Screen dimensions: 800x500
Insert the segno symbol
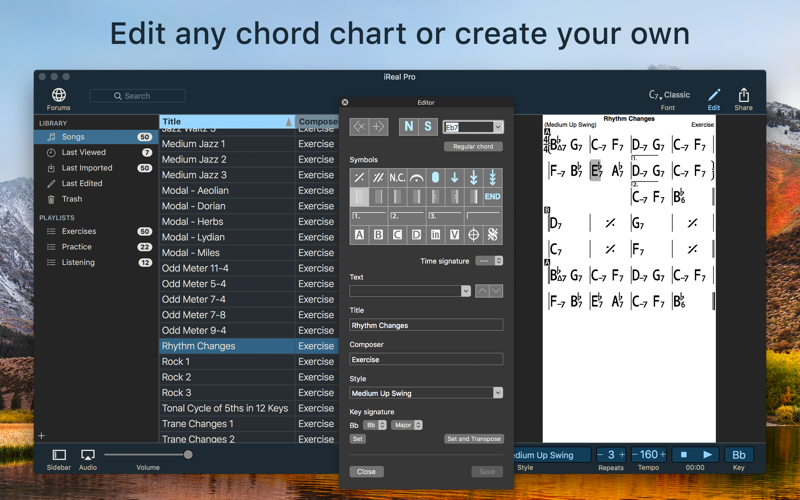492,235
